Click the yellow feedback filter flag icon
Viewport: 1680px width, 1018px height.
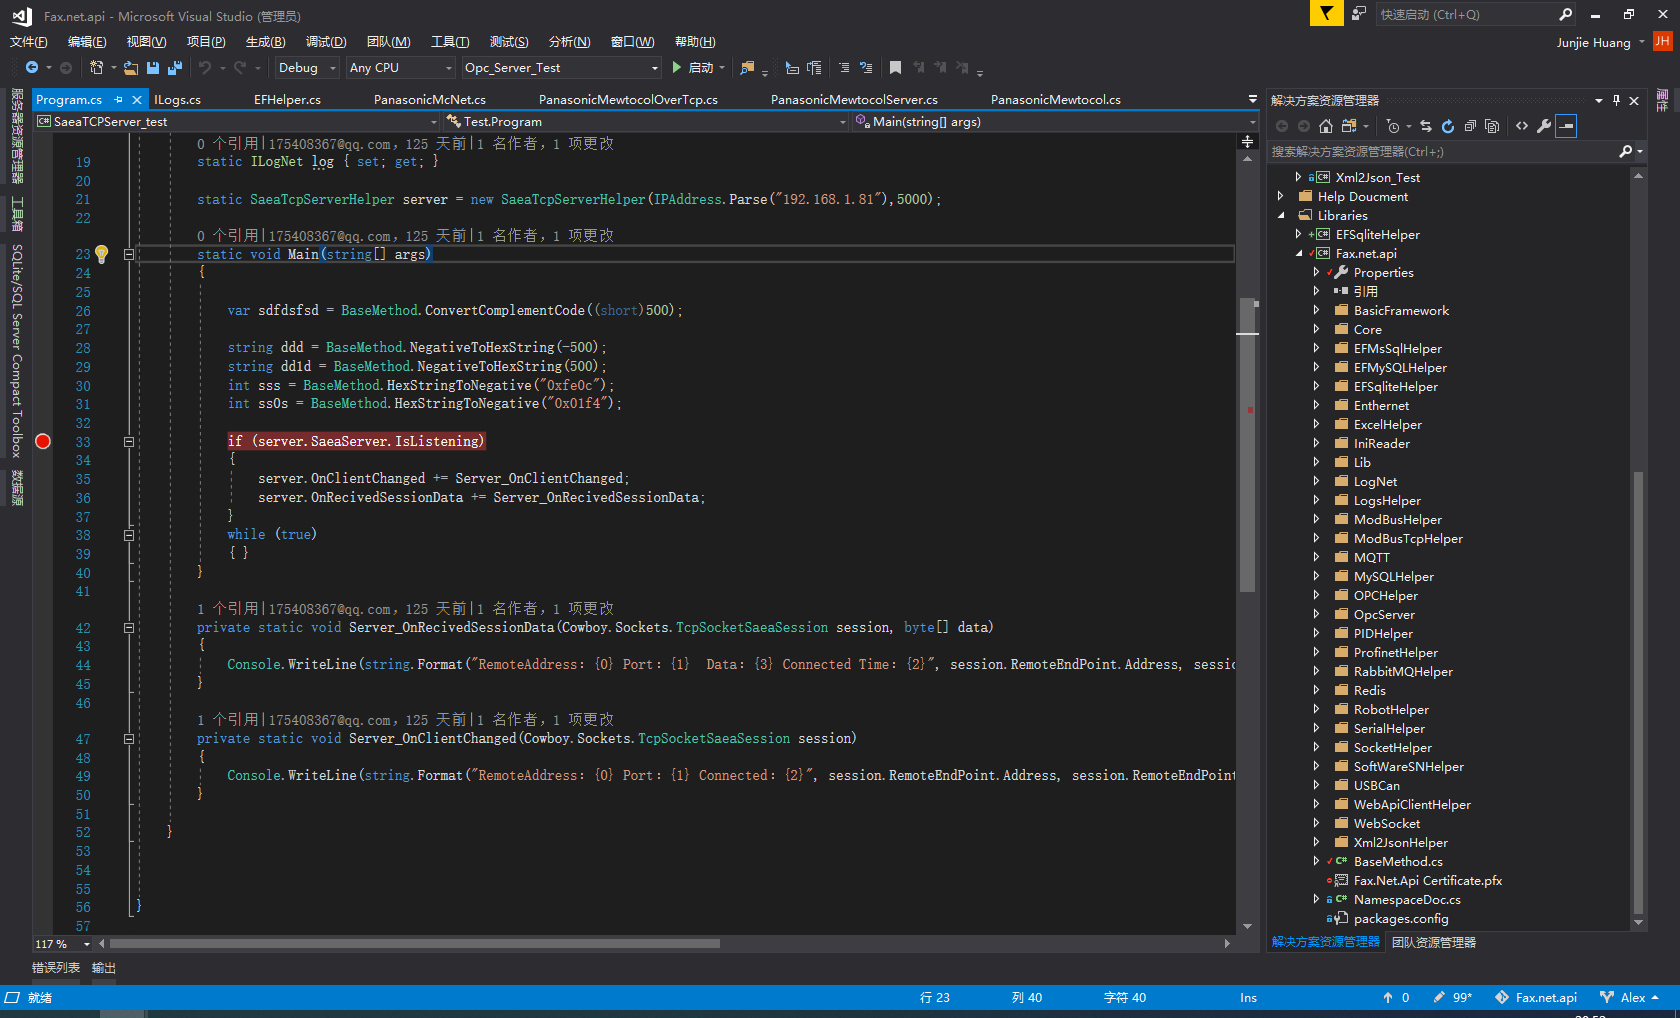point(1326,14)
